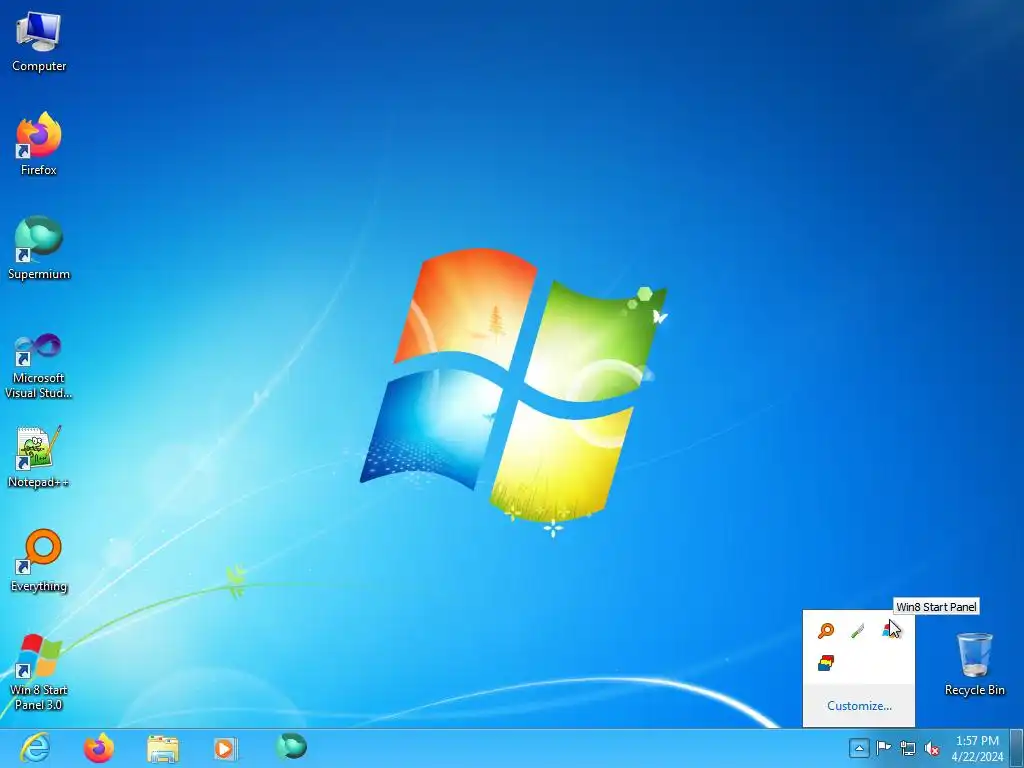Image resolution: width=1024 pixels, height=768 pixels.
Task: Click the muted volume speaker icon
Action: [932, 748]
